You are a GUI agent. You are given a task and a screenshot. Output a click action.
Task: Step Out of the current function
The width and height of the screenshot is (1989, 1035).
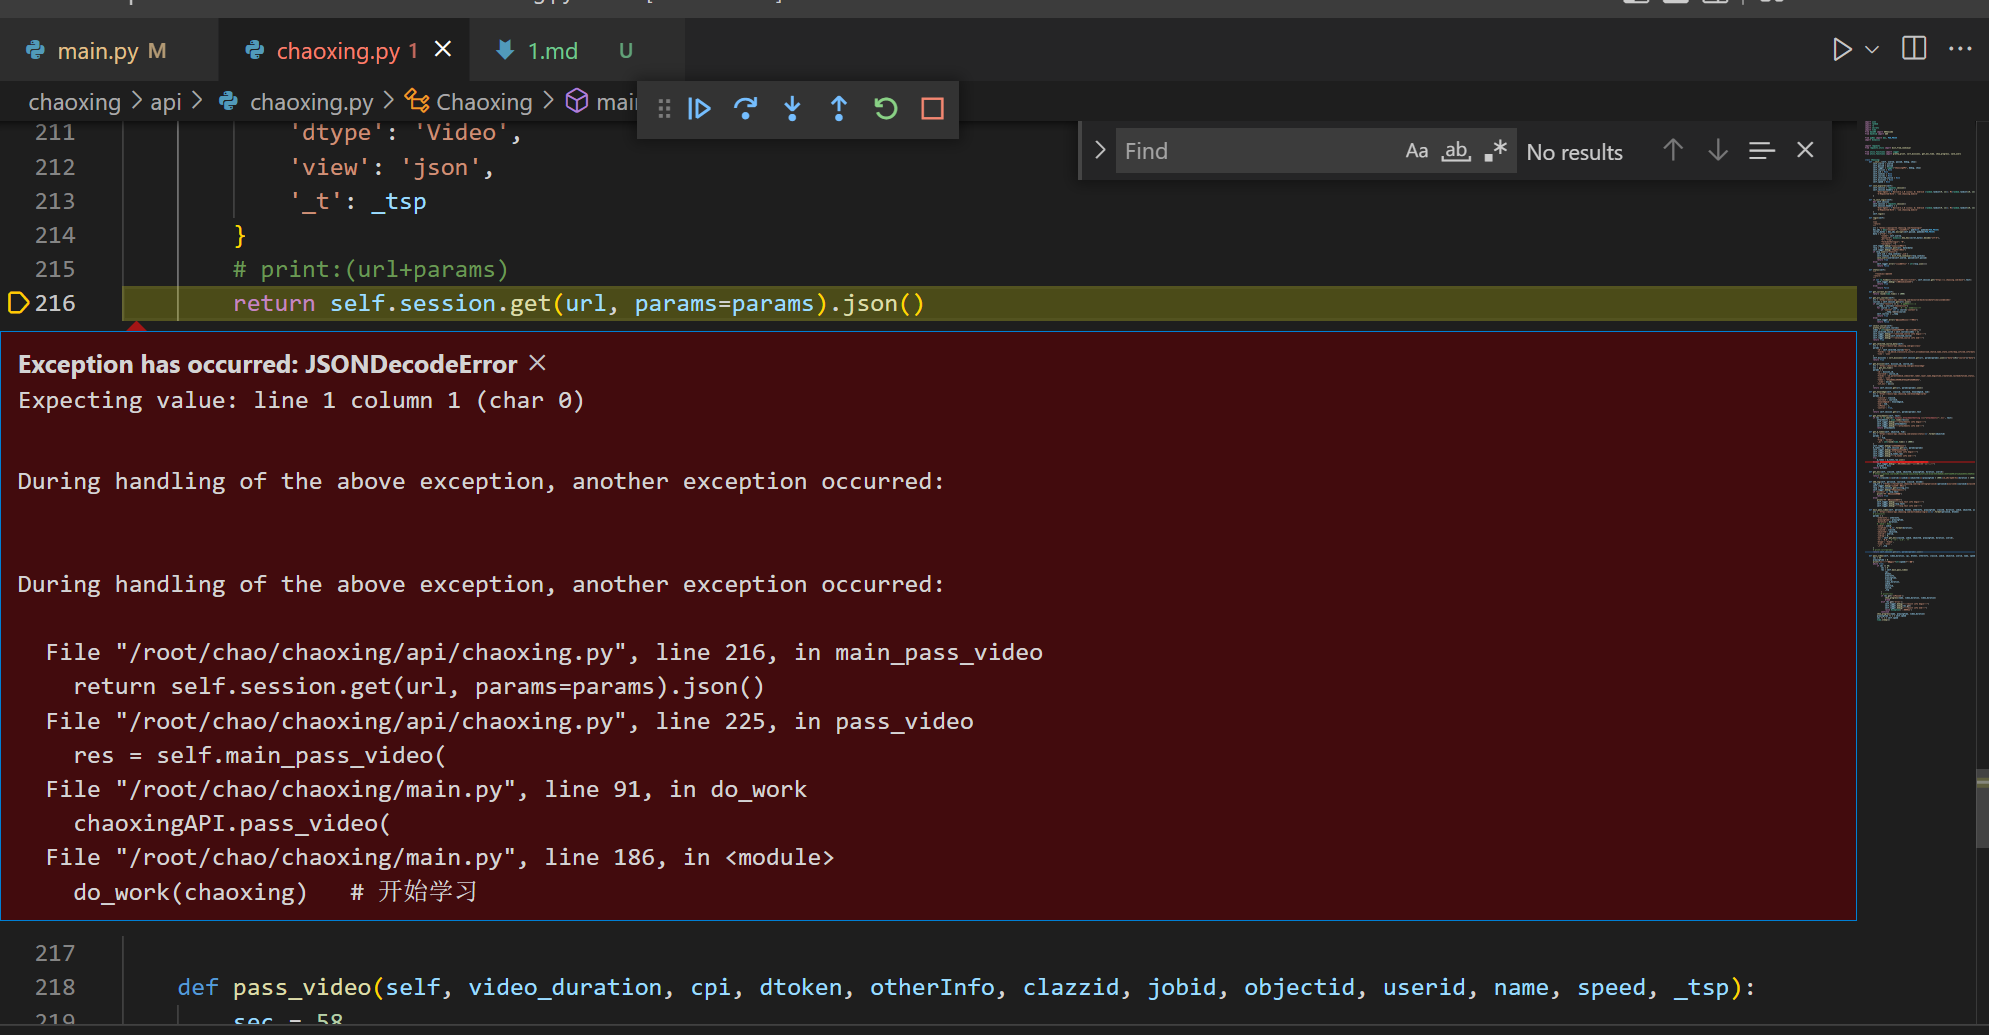[x=839, y=109]
